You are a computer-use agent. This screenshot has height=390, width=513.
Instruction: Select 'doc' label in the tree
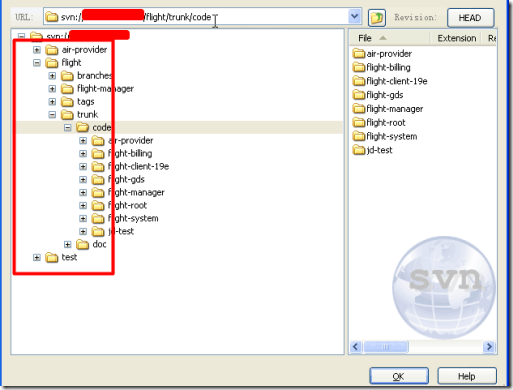tap(99, 244)
